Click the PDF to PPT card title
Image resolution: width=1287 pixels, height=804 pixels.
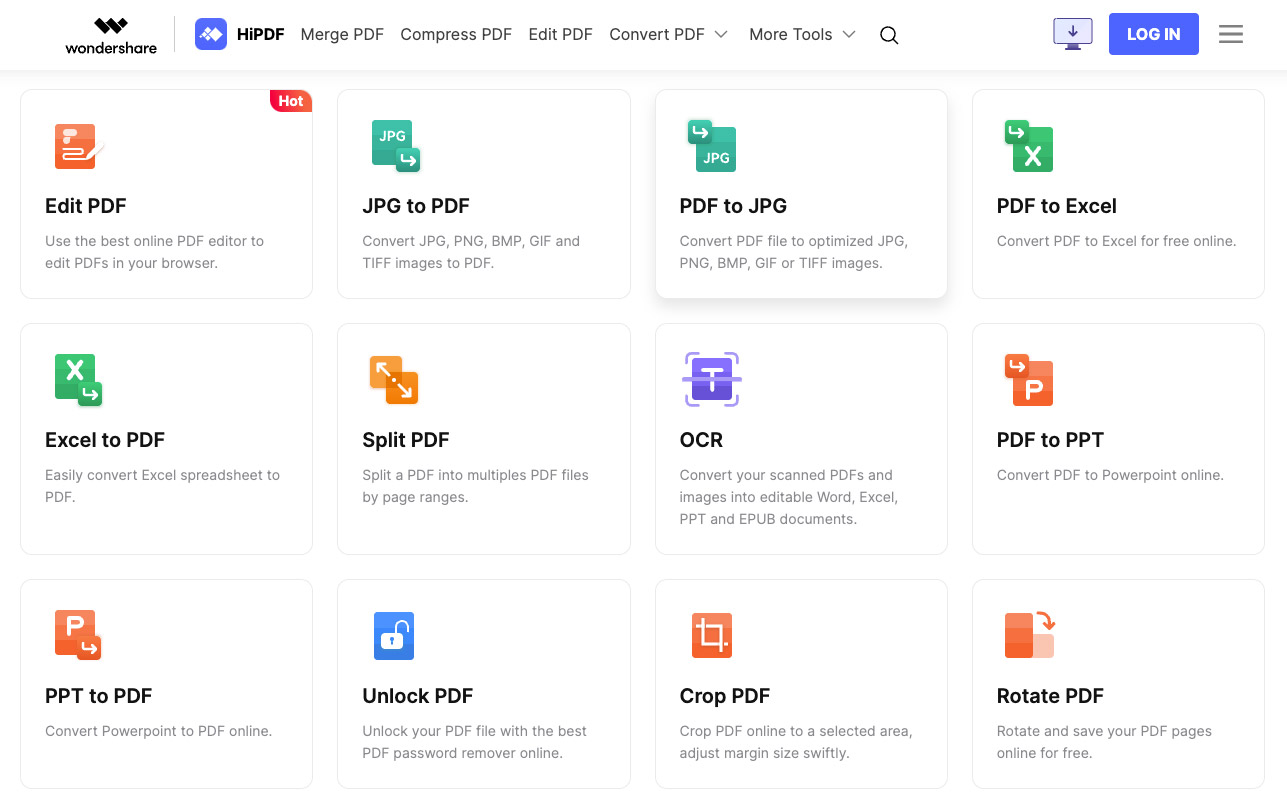[1050, 440]
